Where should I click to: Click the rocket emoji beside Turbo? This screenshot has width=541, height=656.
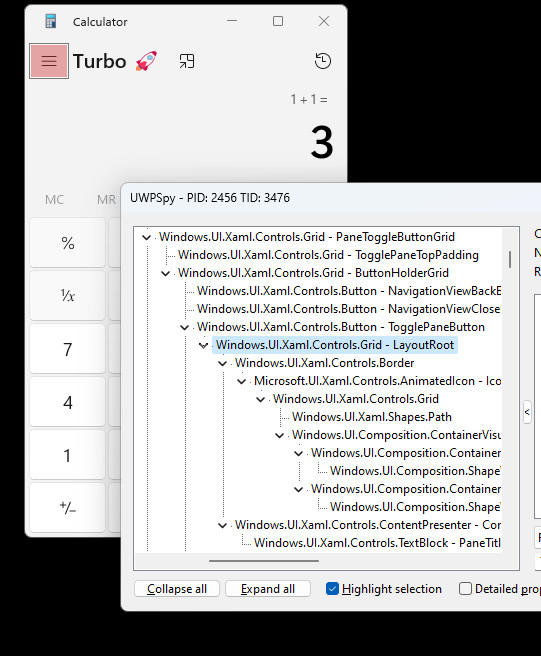(146, 61)
